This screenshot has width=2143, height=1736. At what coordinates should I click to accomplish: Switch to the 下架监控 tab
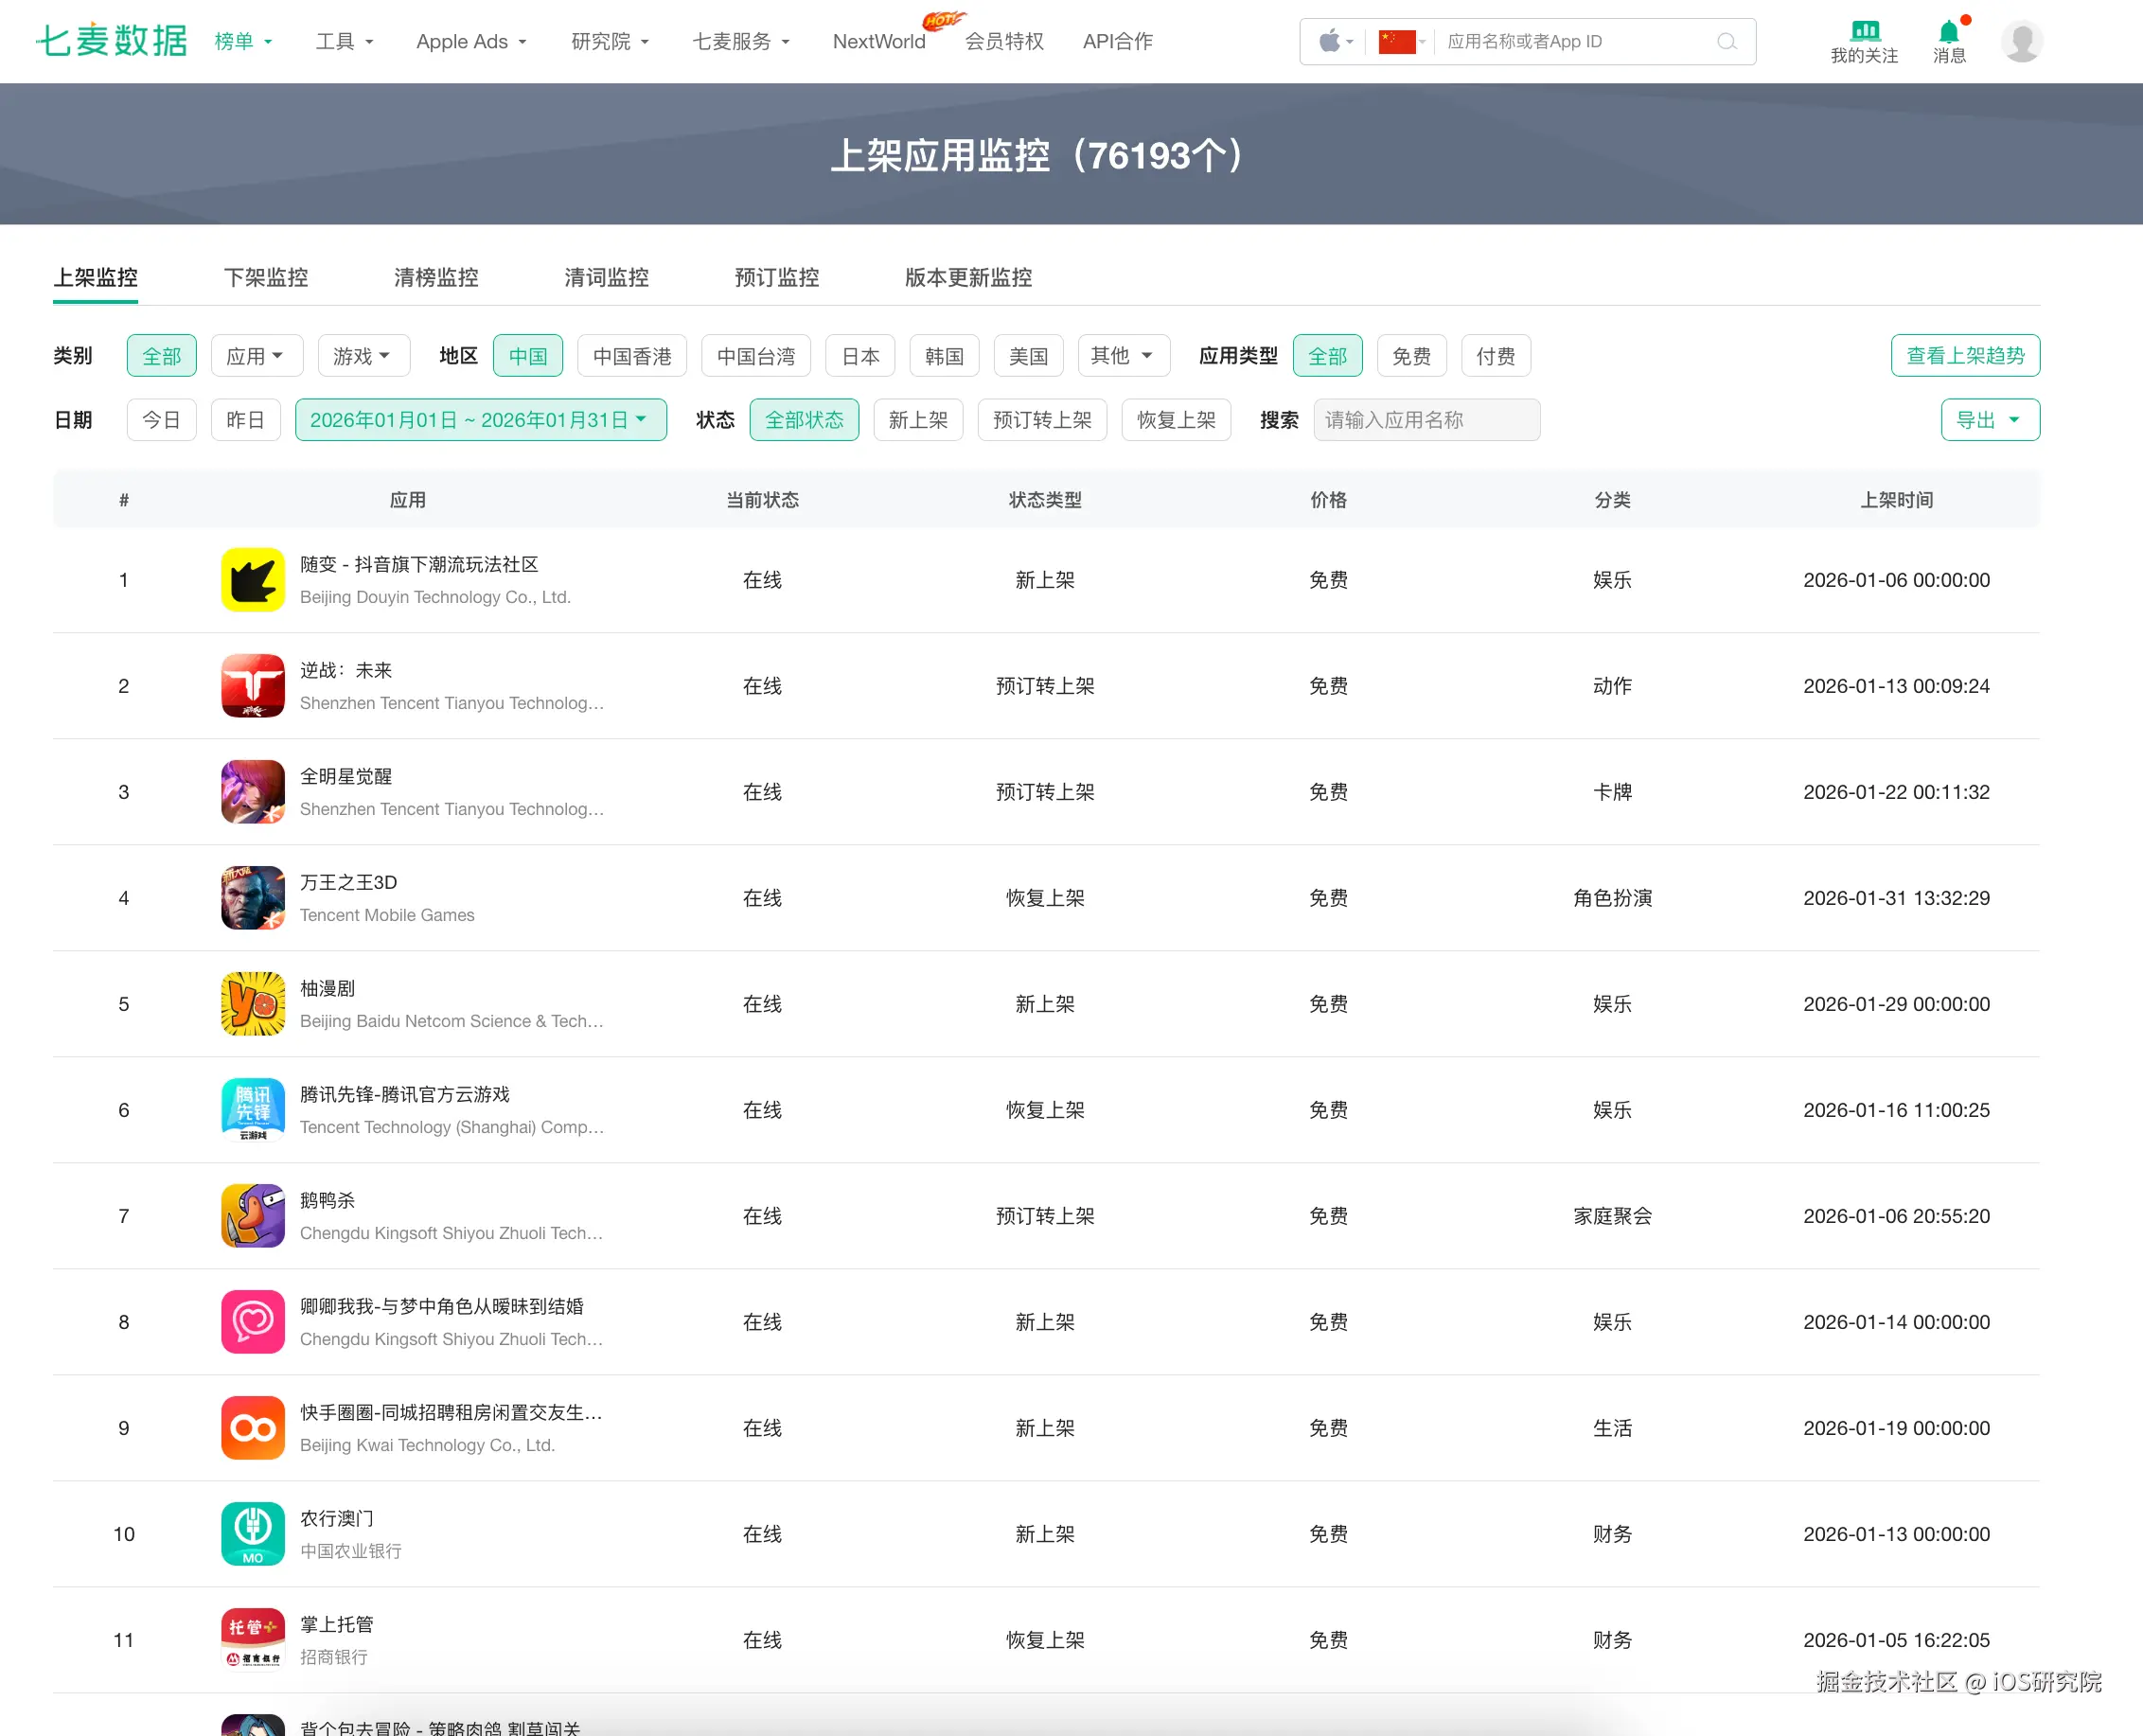(x=266, y=278)
